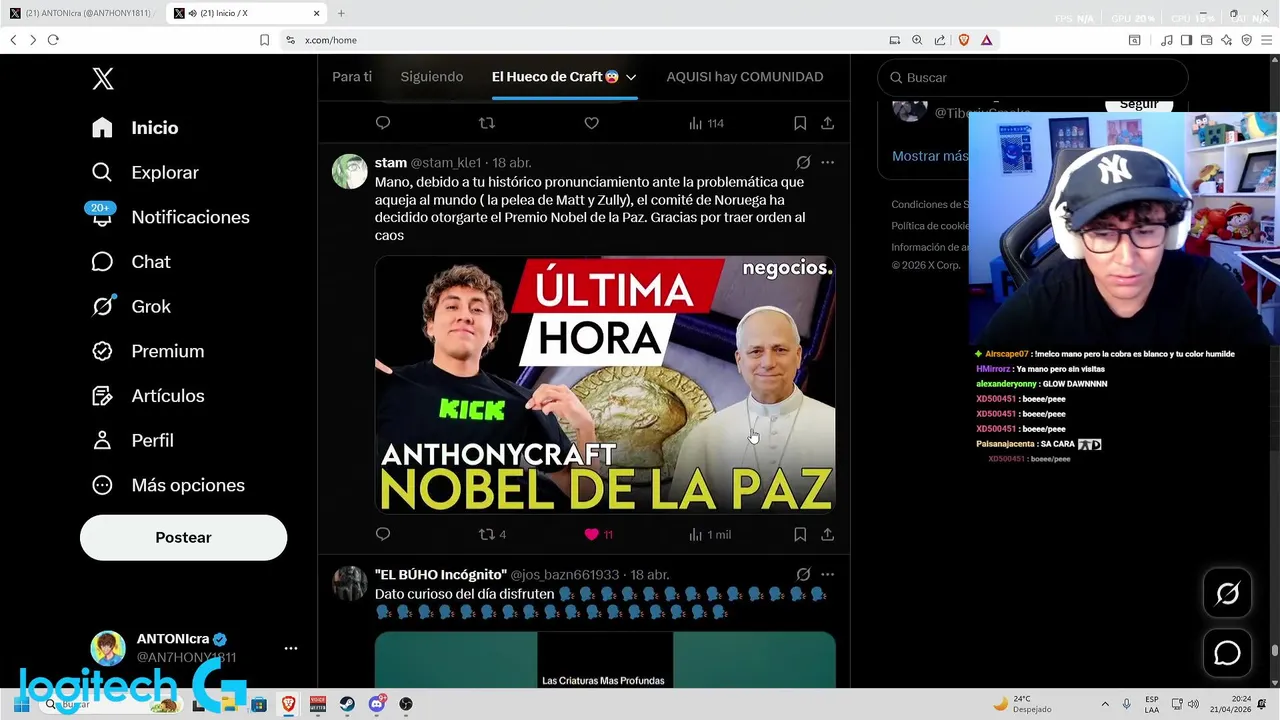Open Artículos in the sidebar
This screenshot has width=1280, height=720.
coord(148,396)
